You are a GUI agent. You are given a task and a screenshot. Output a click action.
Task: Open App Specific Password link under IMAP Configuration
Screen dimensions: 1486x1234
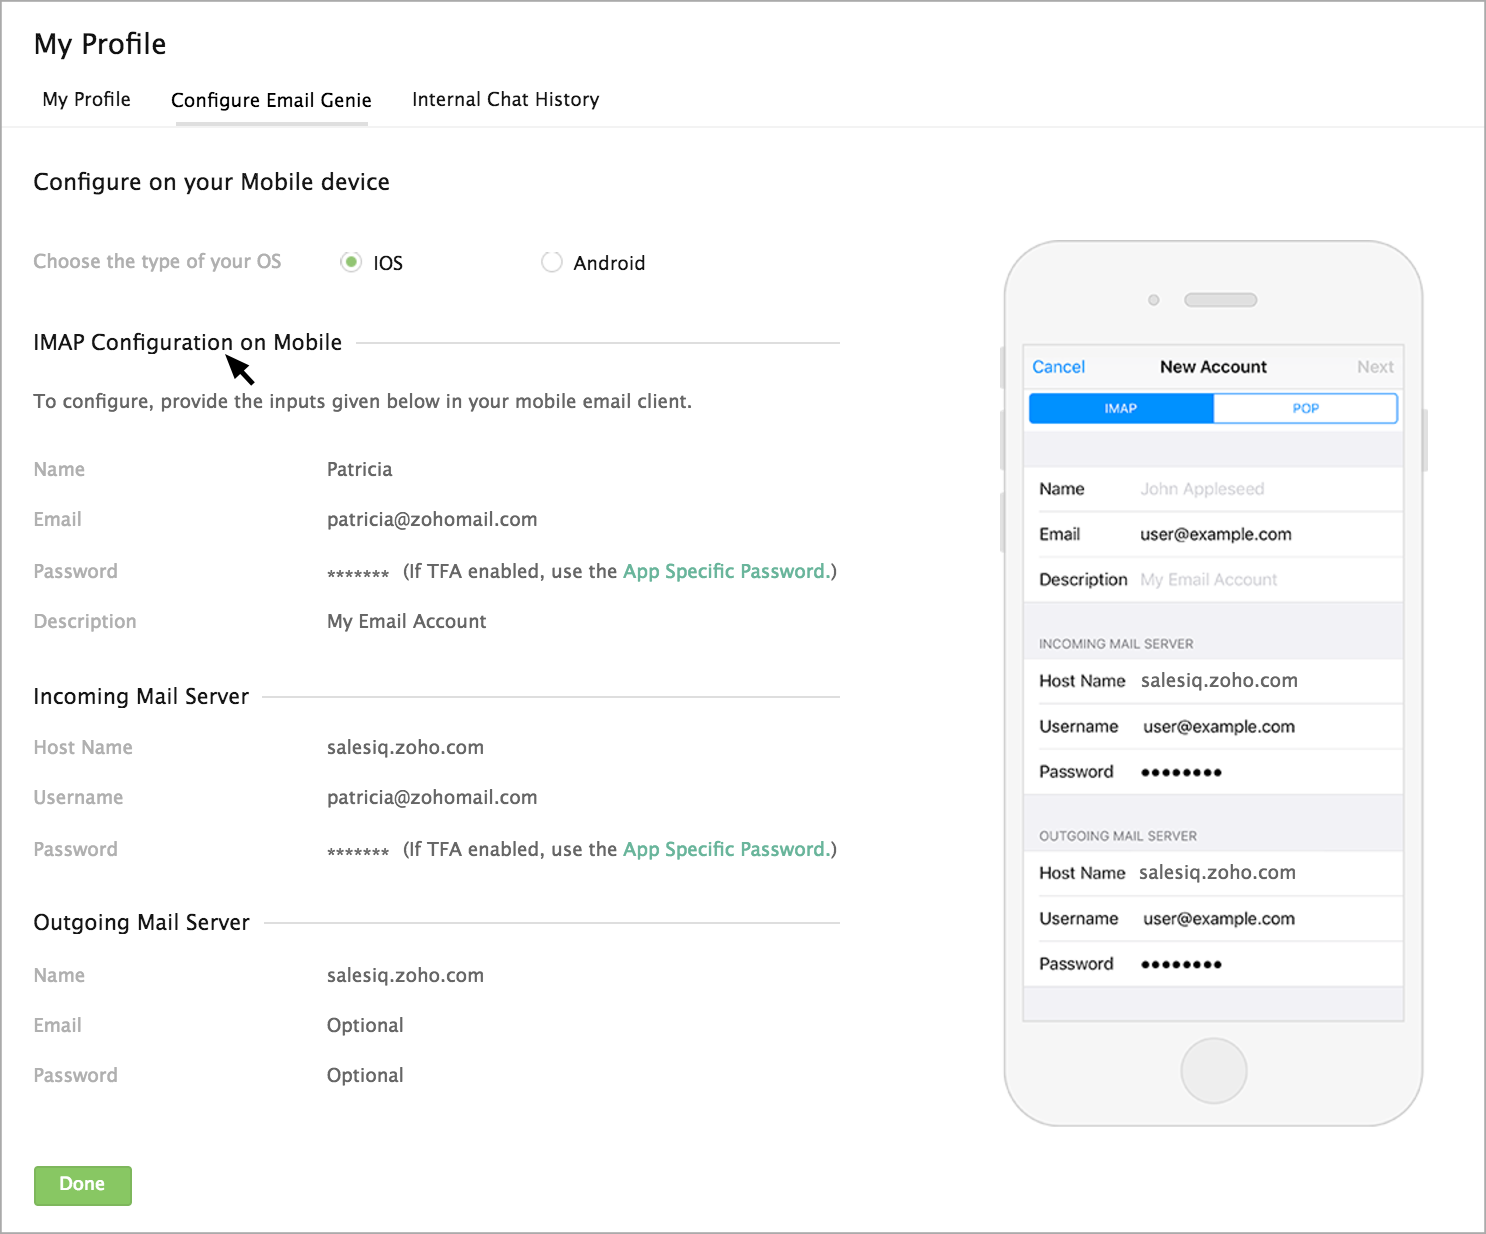(726, 571)
